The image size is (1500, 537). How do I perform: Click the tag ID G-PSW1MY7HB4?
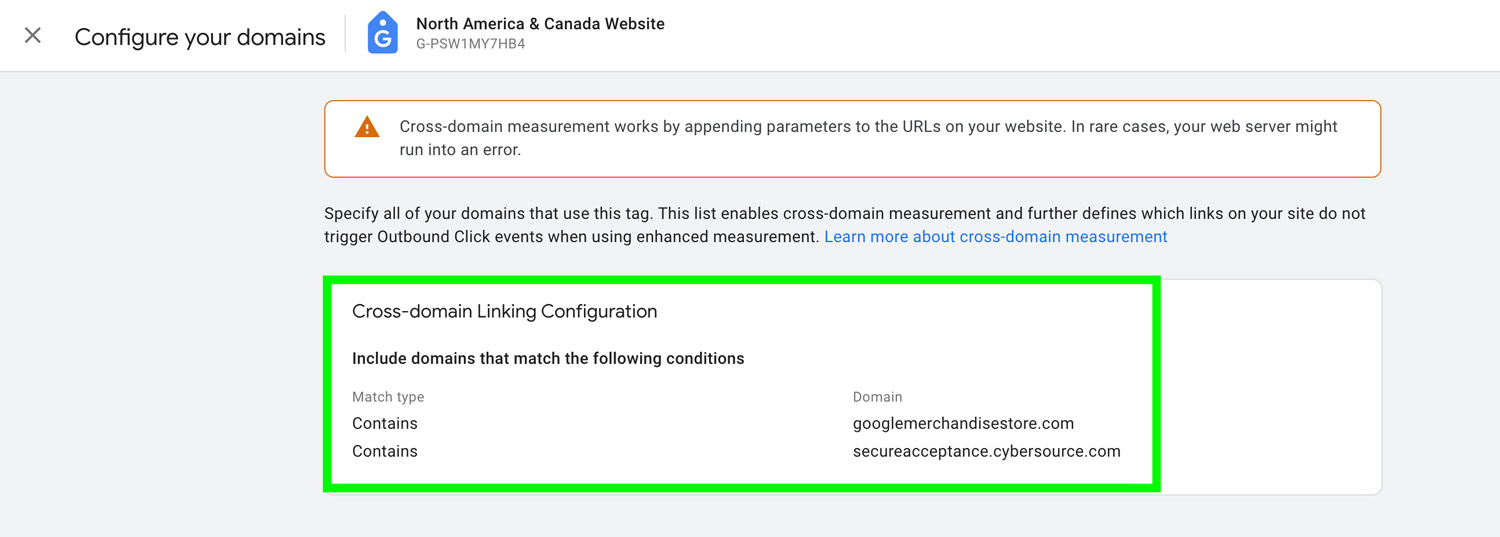471,44
